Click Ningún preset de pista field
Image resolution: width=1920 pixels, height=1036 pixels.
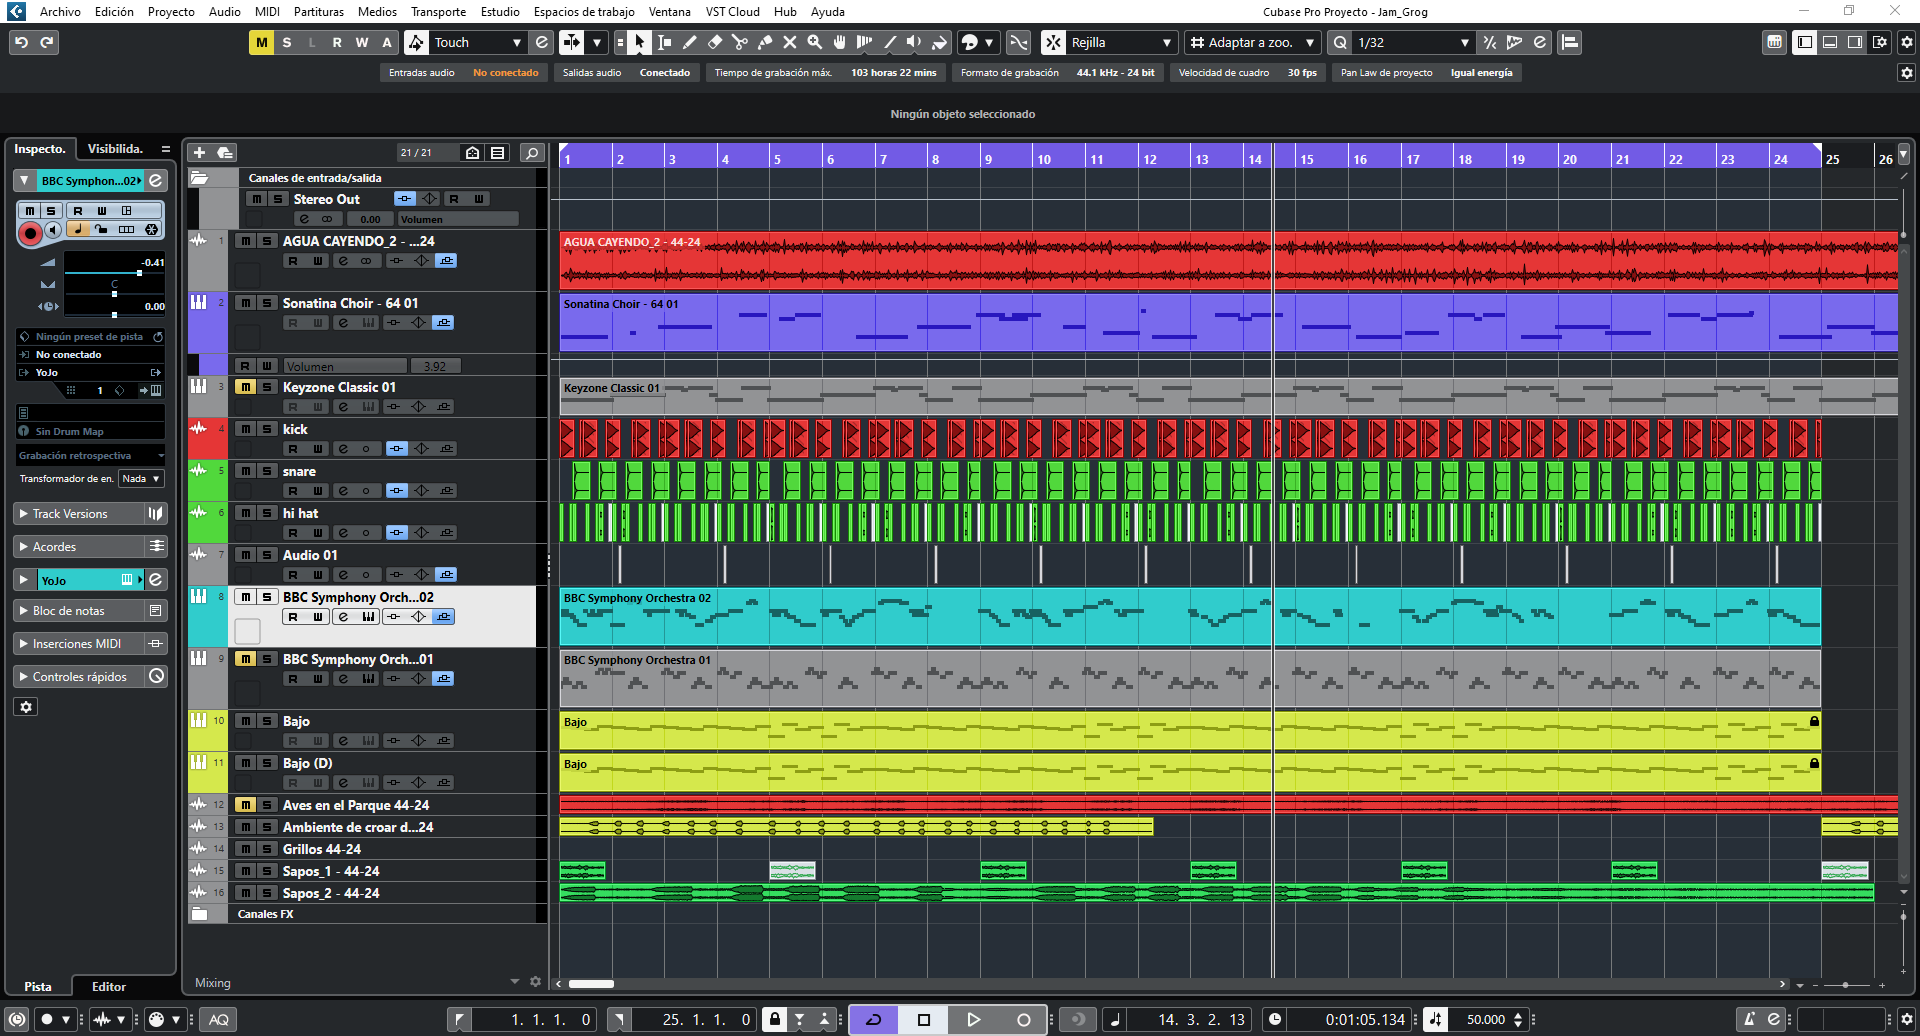pos(90,337)
